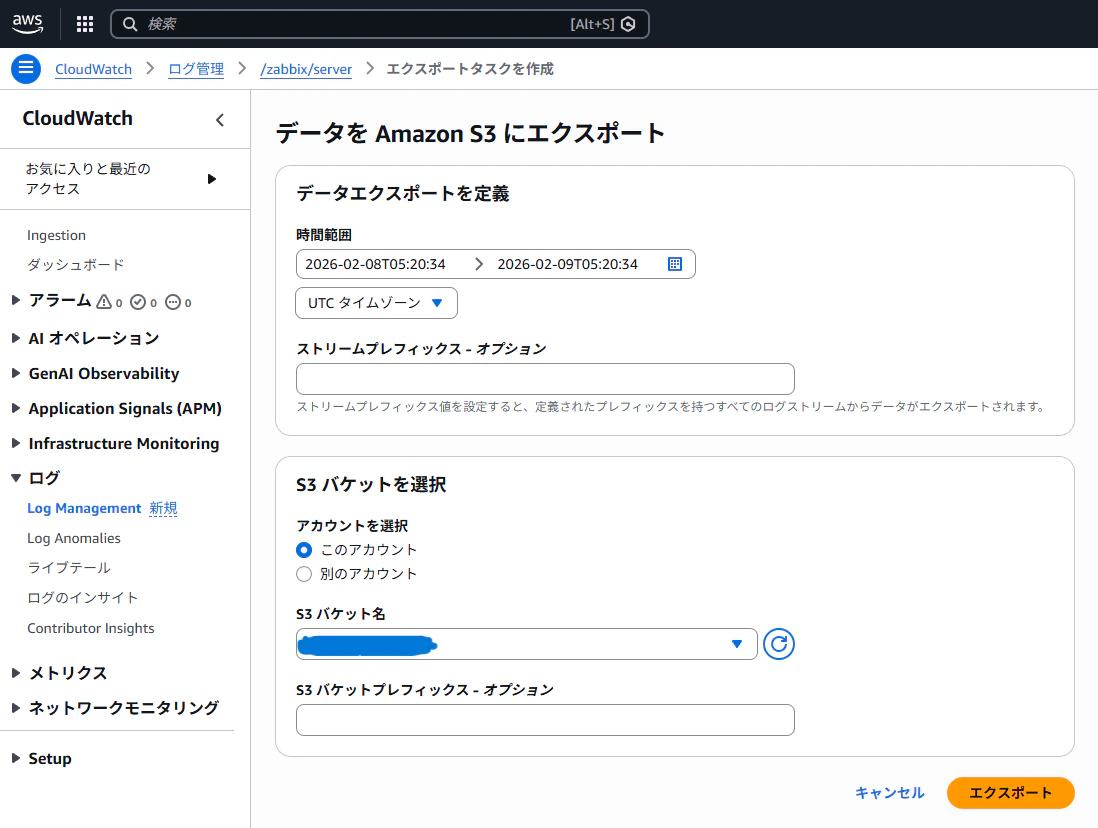Open the UTC タイムゾーン dropdown
Viewport: 1098px width, 828px height.
[x=376, y=303]
